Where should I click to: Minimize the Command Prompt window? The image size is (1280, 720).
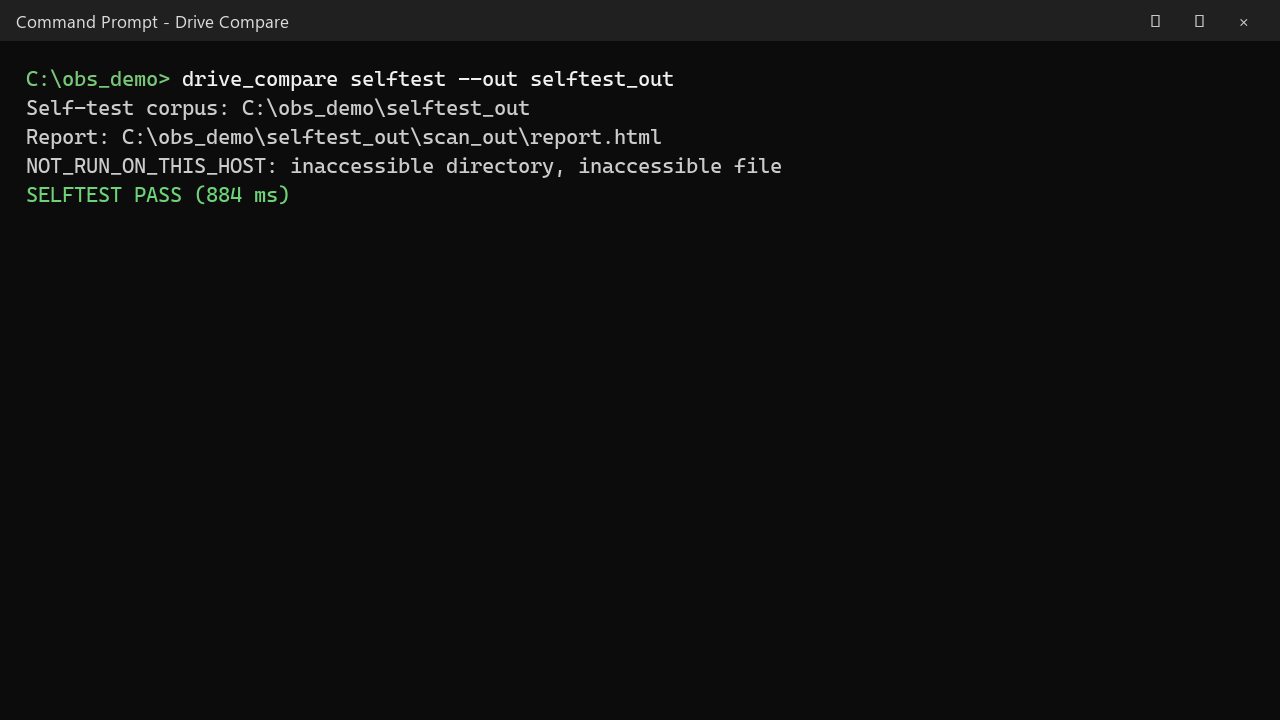[x=1155, y=21]
